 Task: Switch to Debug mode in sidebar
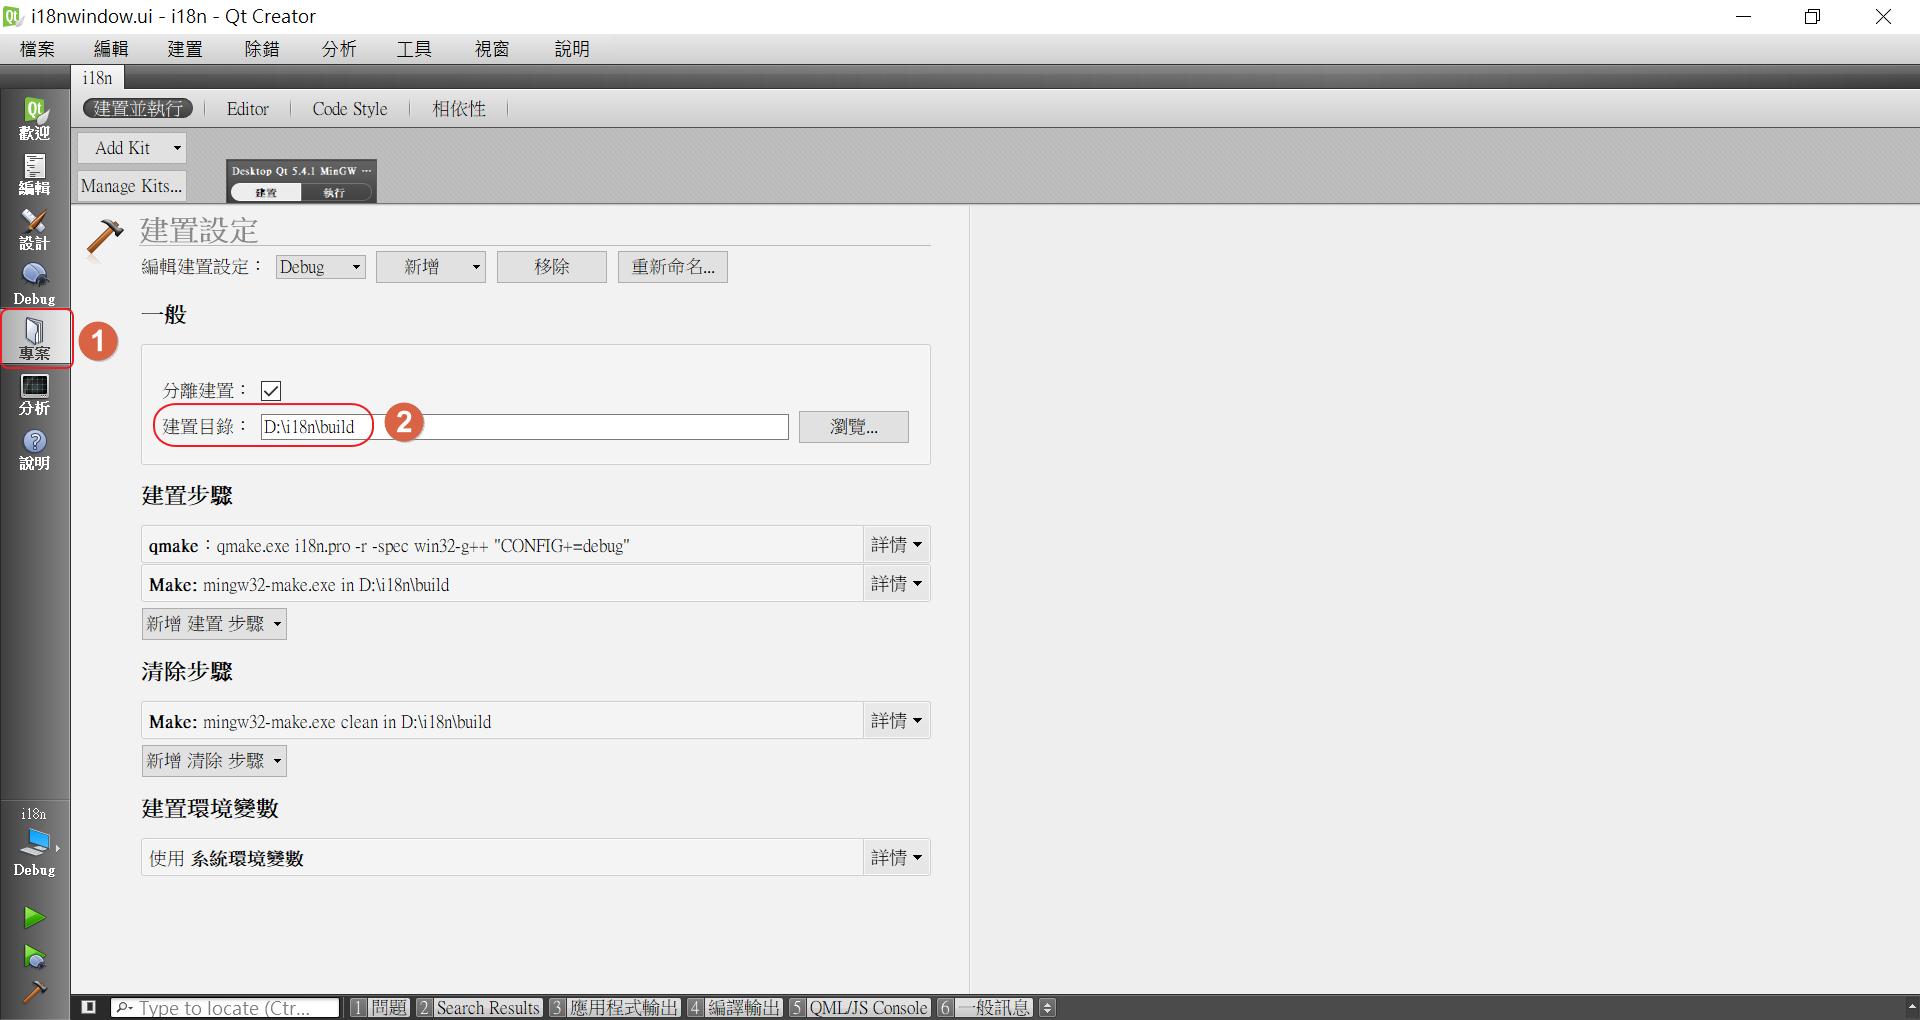[34, 284]
